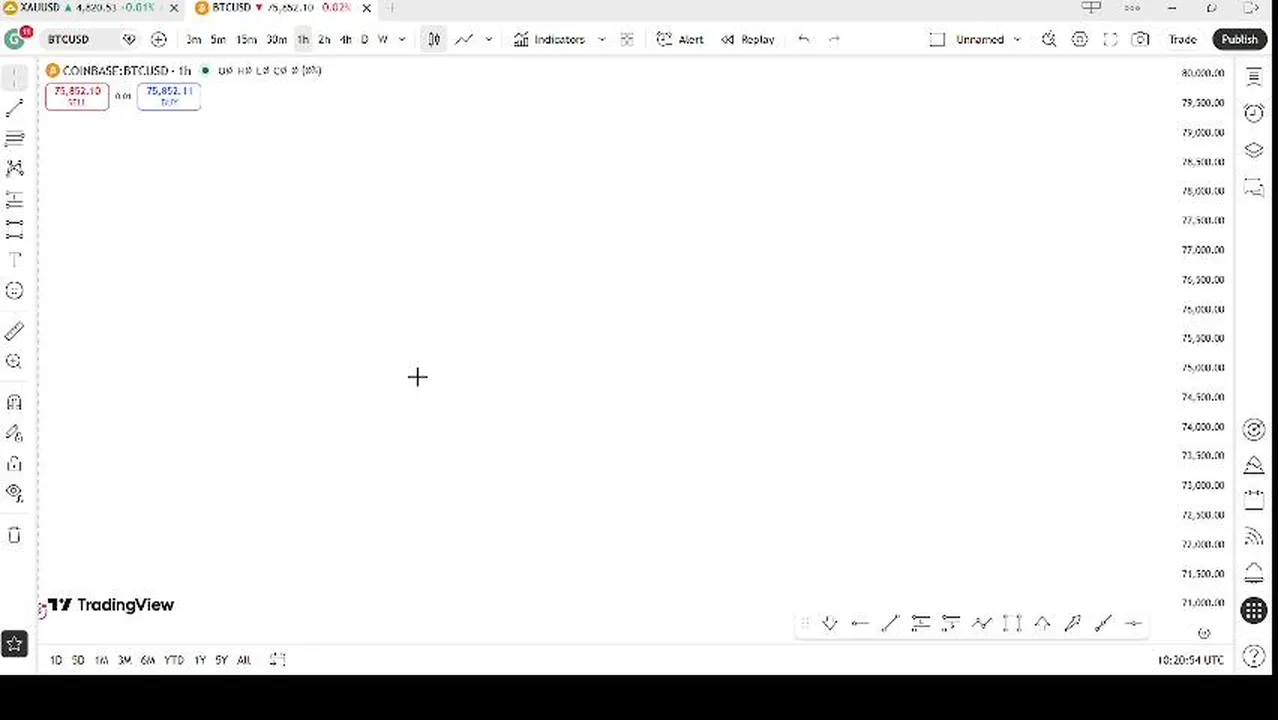
Task: Click the blue Buy price button
Action: click(x=169, y=96)
